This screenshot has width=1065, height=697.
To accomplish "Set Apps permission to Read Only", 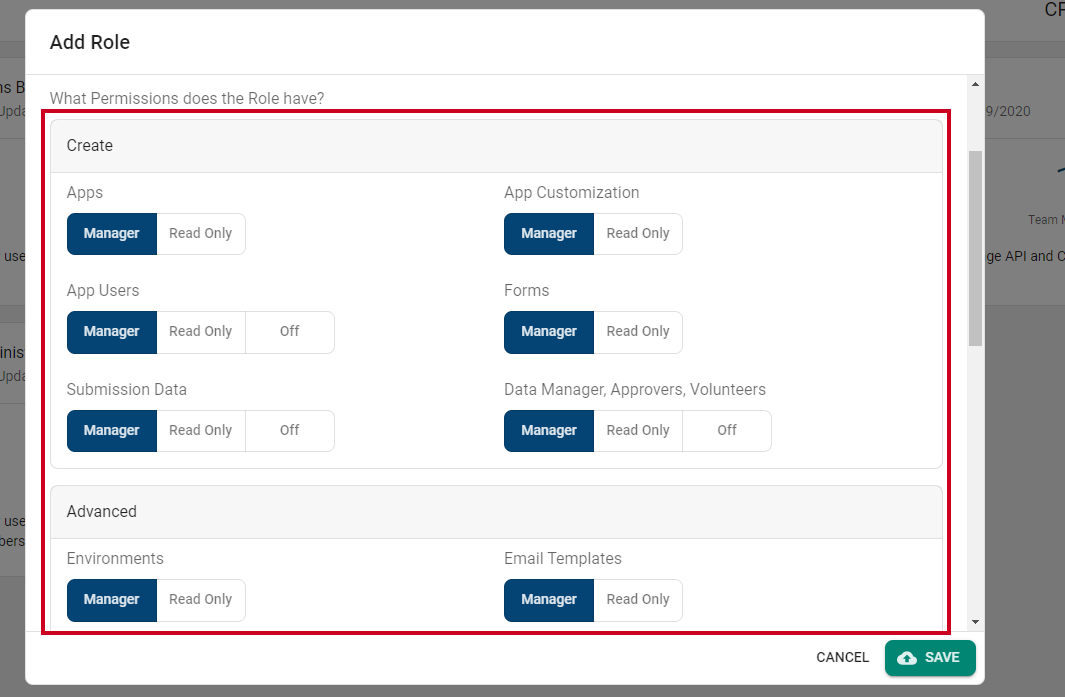I will pos(200,234).
